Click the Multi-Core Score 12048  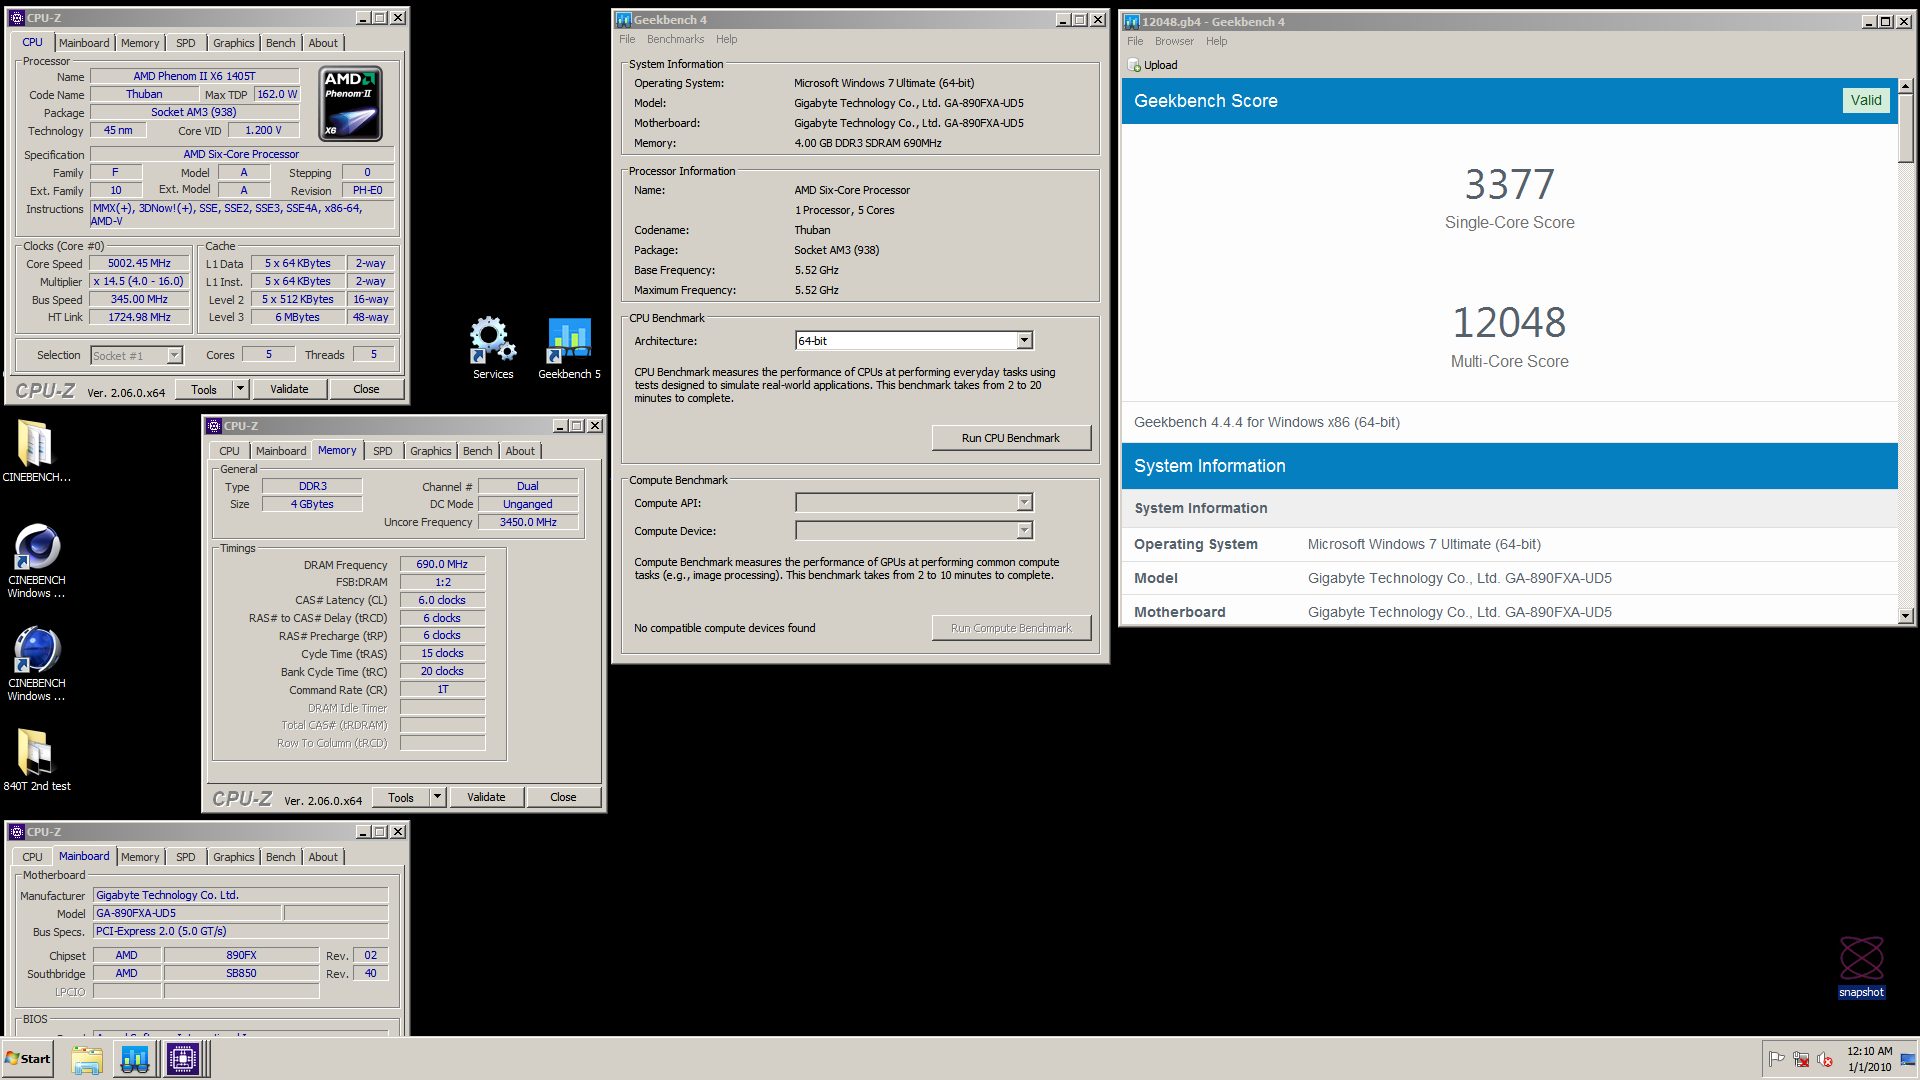tap(1509, 323)
